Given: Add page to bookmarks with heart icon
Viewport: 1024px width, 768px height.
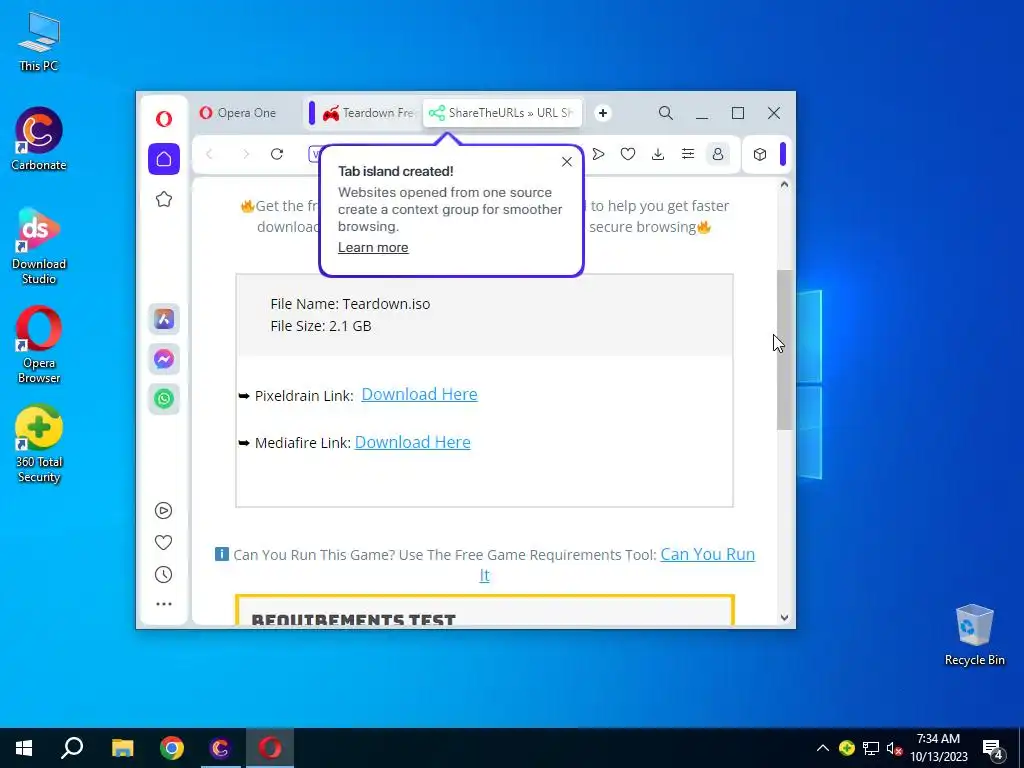Looking at the screenshot, I should tap(628, 154).
